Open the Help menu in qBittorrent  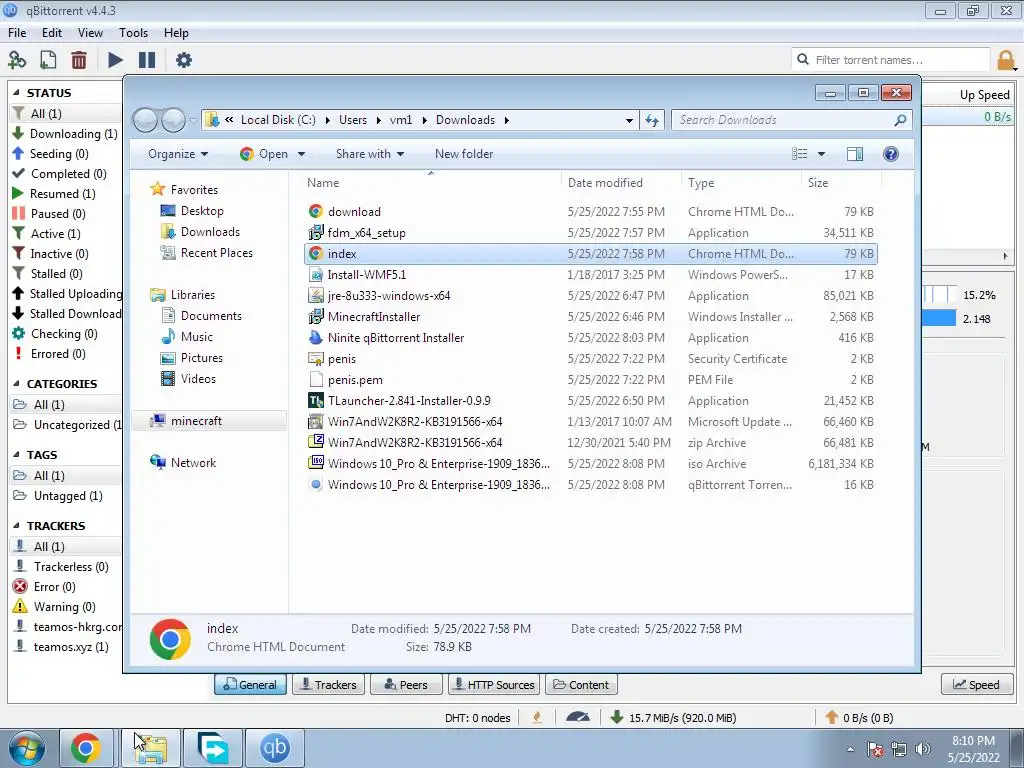(x=176, y=33)
